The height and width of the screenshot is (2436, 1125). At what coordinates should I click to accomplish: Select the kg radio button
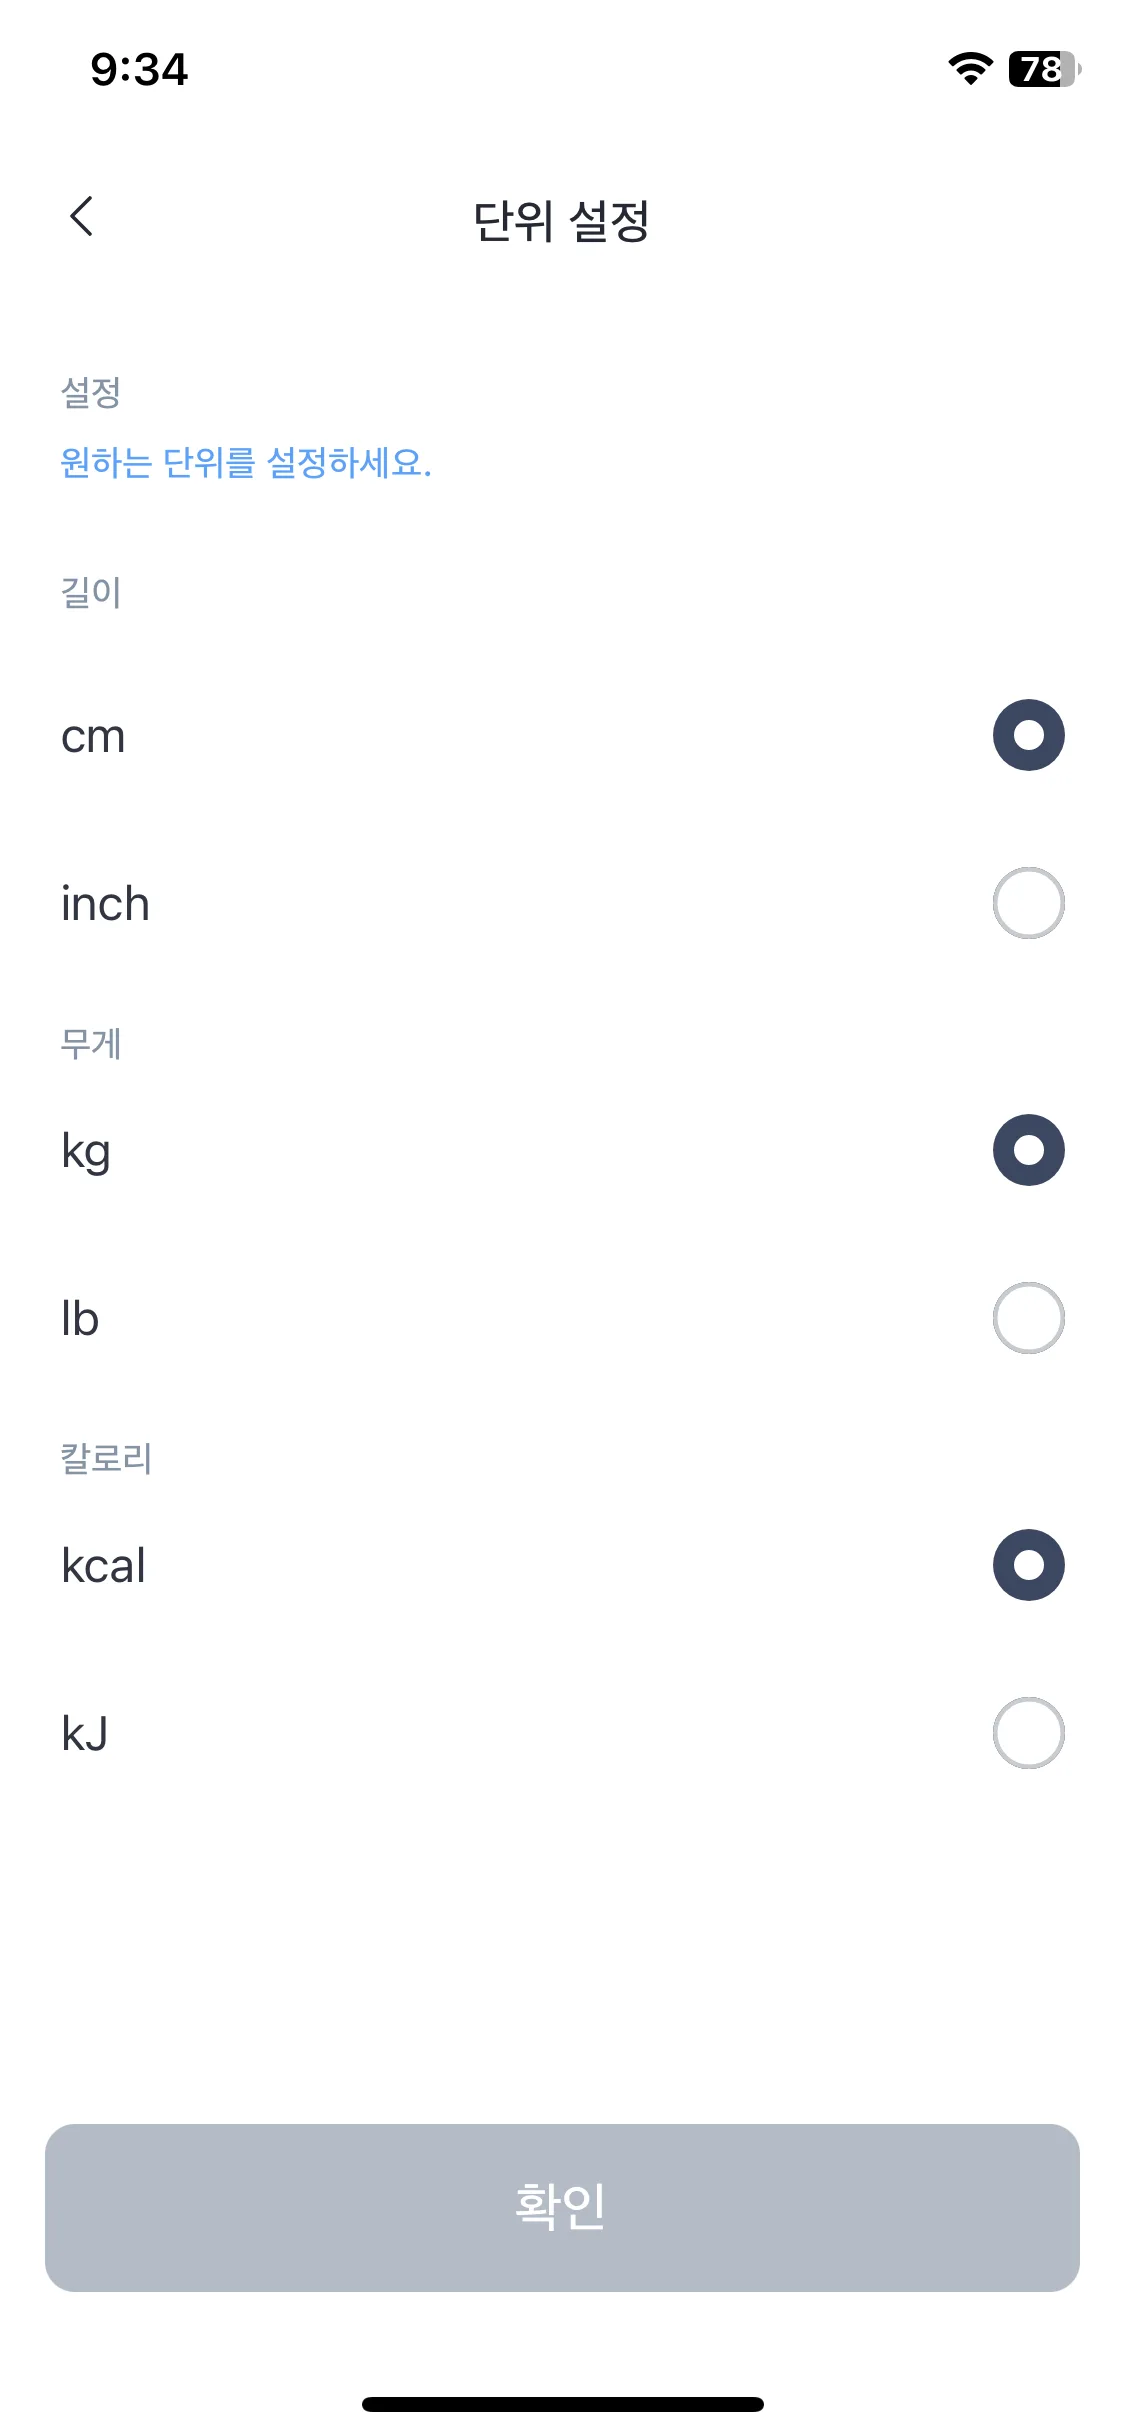click(1028, 1150)
